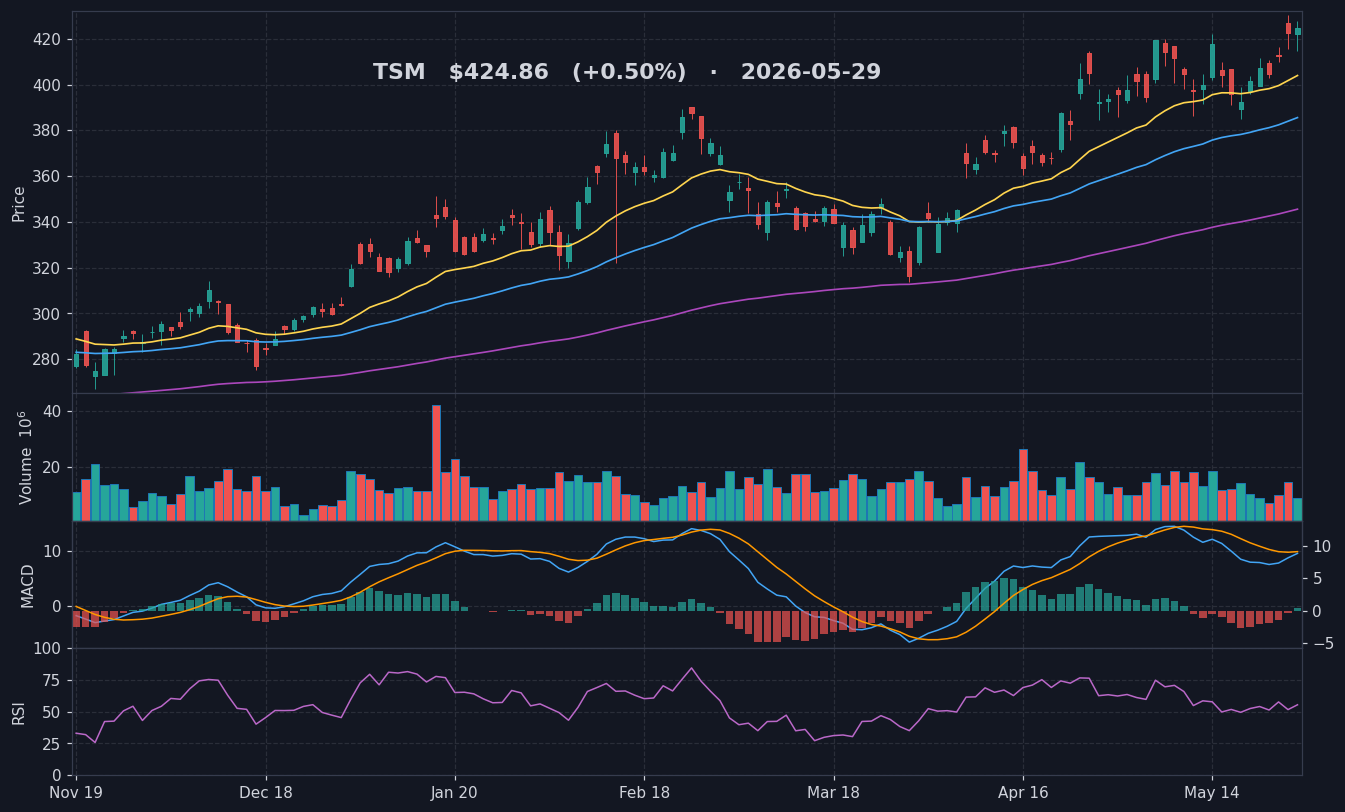Click the RSI axis title
This screenshot has height=812, width=1345.
19,712
